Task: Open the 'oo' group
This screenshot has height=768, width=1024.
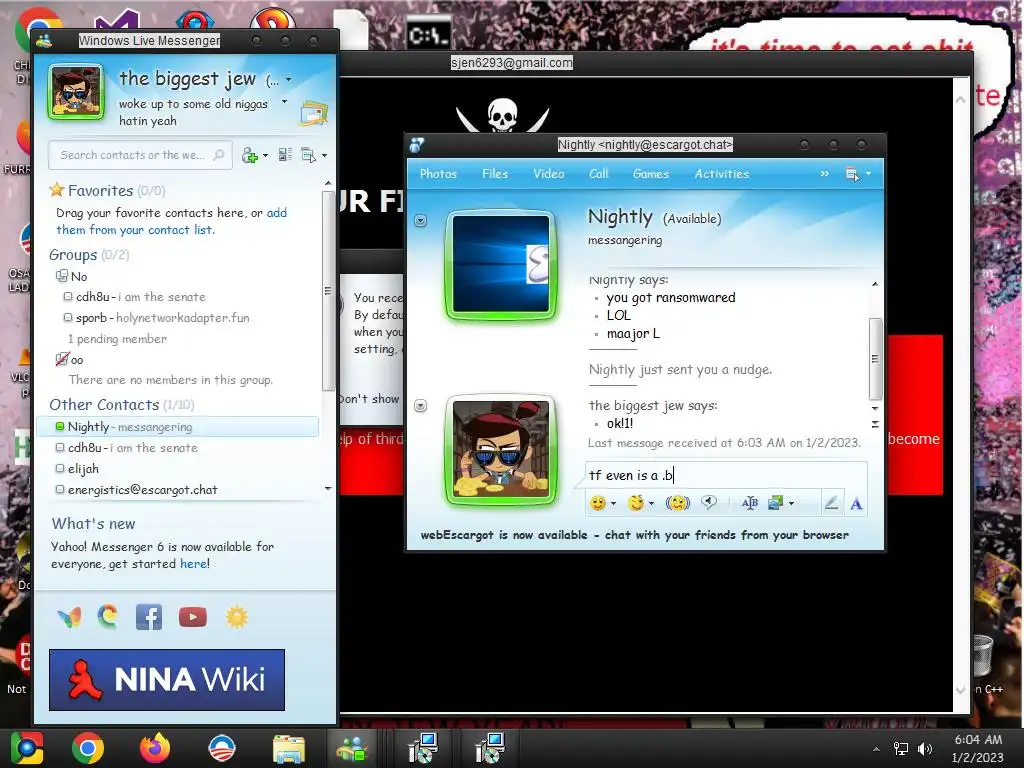Action: (x=69, y=360)
